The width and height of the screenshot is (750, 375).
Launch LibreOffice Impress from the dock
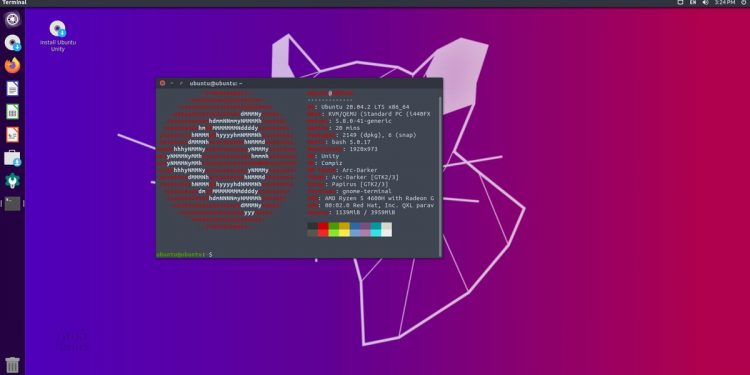coord(12,134)
